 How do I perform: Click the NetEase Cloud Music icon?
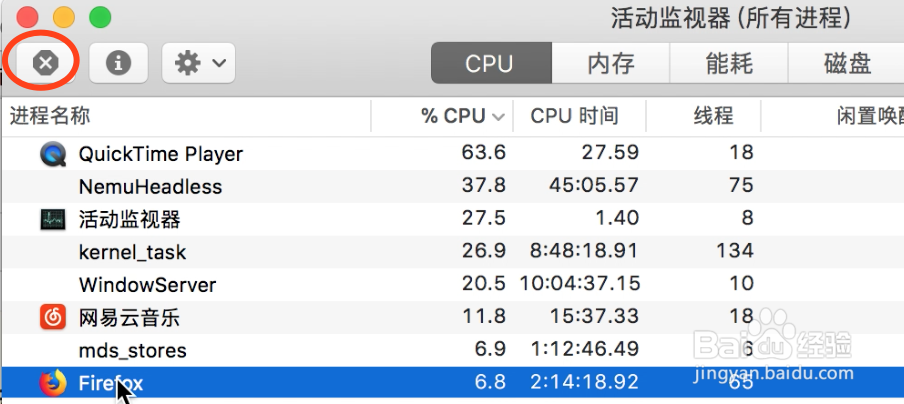[52, 318]
